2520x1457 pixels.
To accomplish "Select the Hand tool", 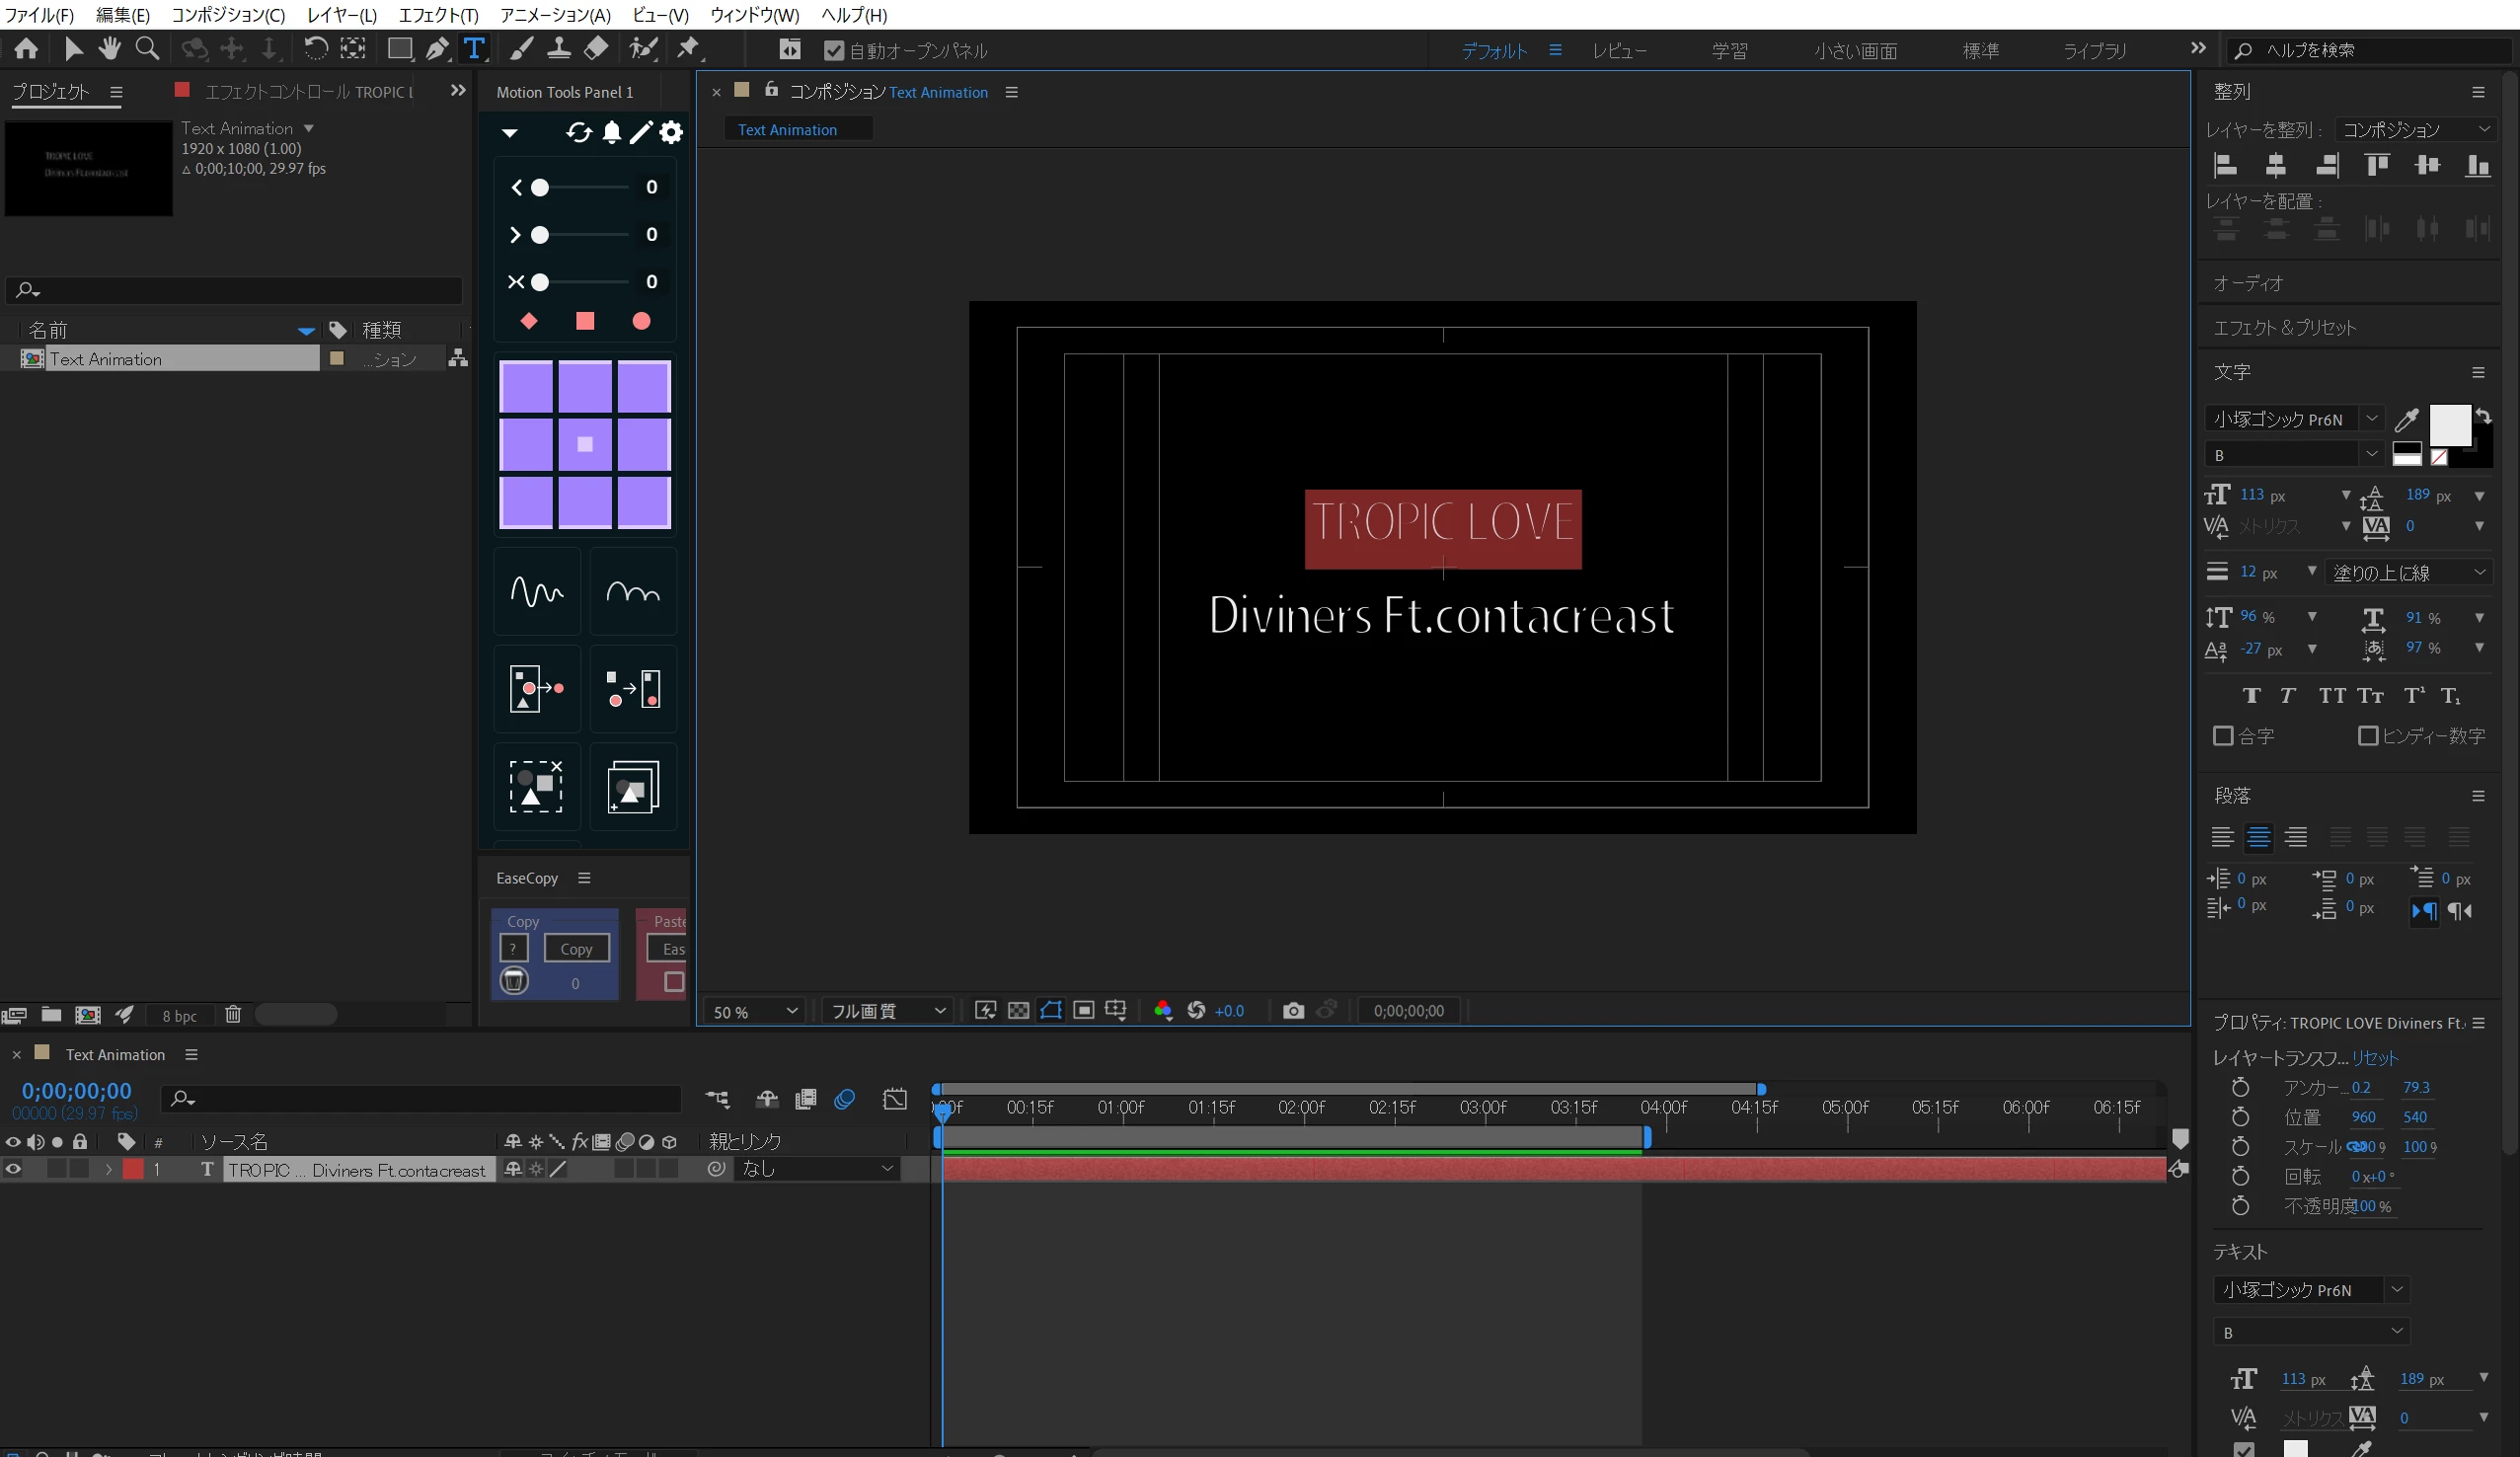I will pos(110,49).
